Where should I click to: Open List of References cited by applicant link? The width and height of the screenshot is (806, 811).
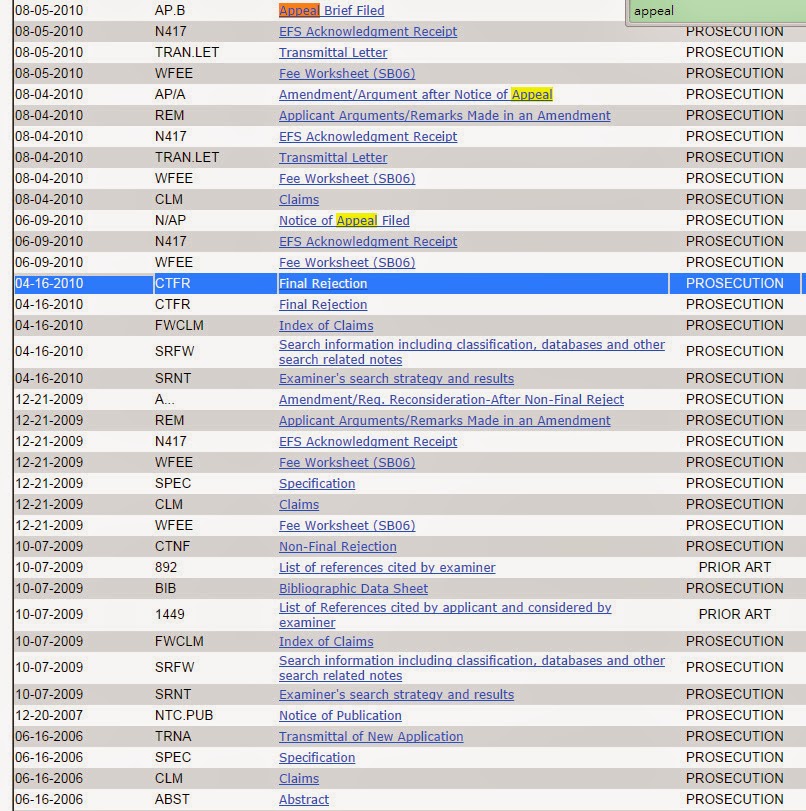(x=445, y=615)
